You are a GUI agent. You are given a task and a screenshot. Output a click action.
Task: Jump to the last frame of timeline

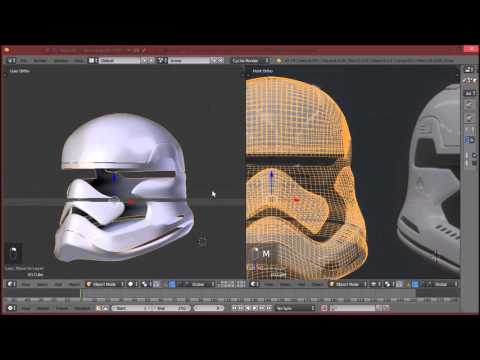[x=269, y=308]
